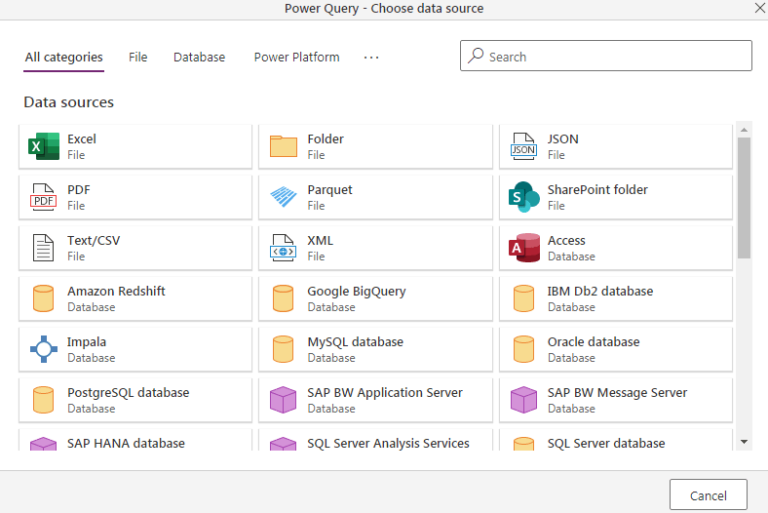This screenshot has width=768, height=513.
Task: Select the Excel file icon
Action: pyautogui.click(x=44, y=146)
